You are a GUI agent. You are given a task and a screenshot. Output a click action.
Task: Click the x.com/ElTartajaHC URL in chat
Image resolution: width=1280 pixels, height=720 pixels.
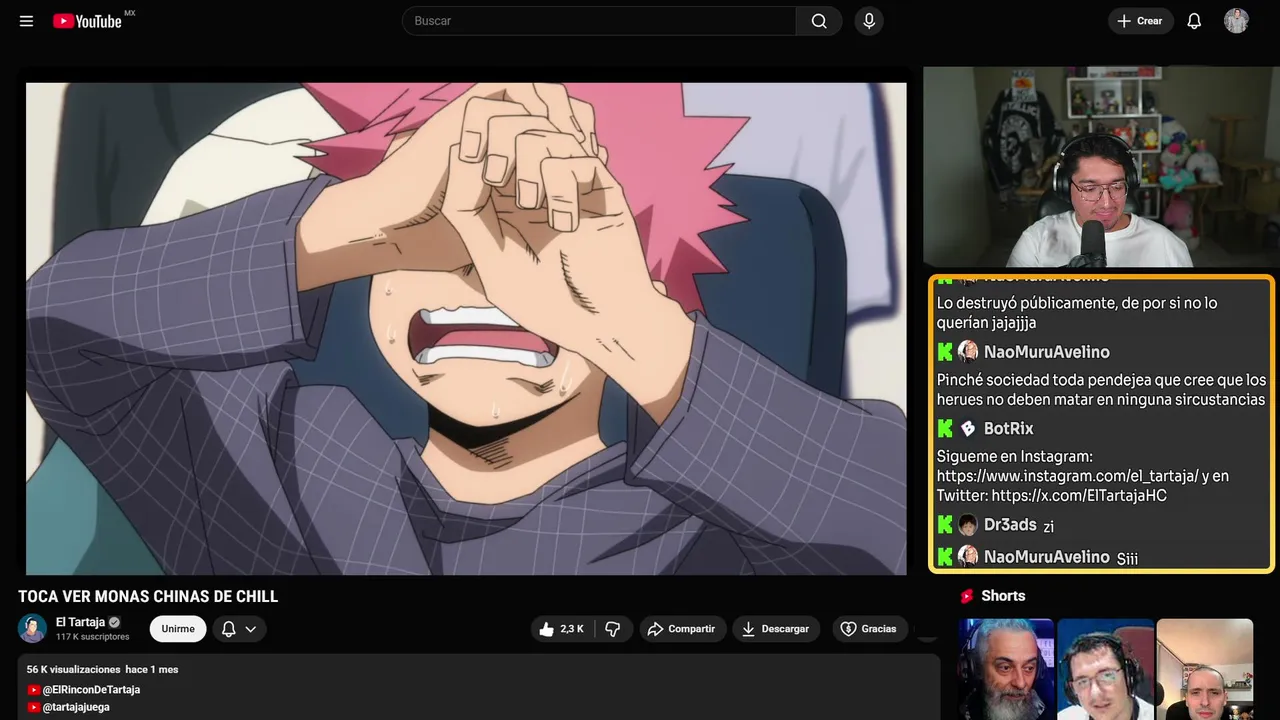(1079, 496)
